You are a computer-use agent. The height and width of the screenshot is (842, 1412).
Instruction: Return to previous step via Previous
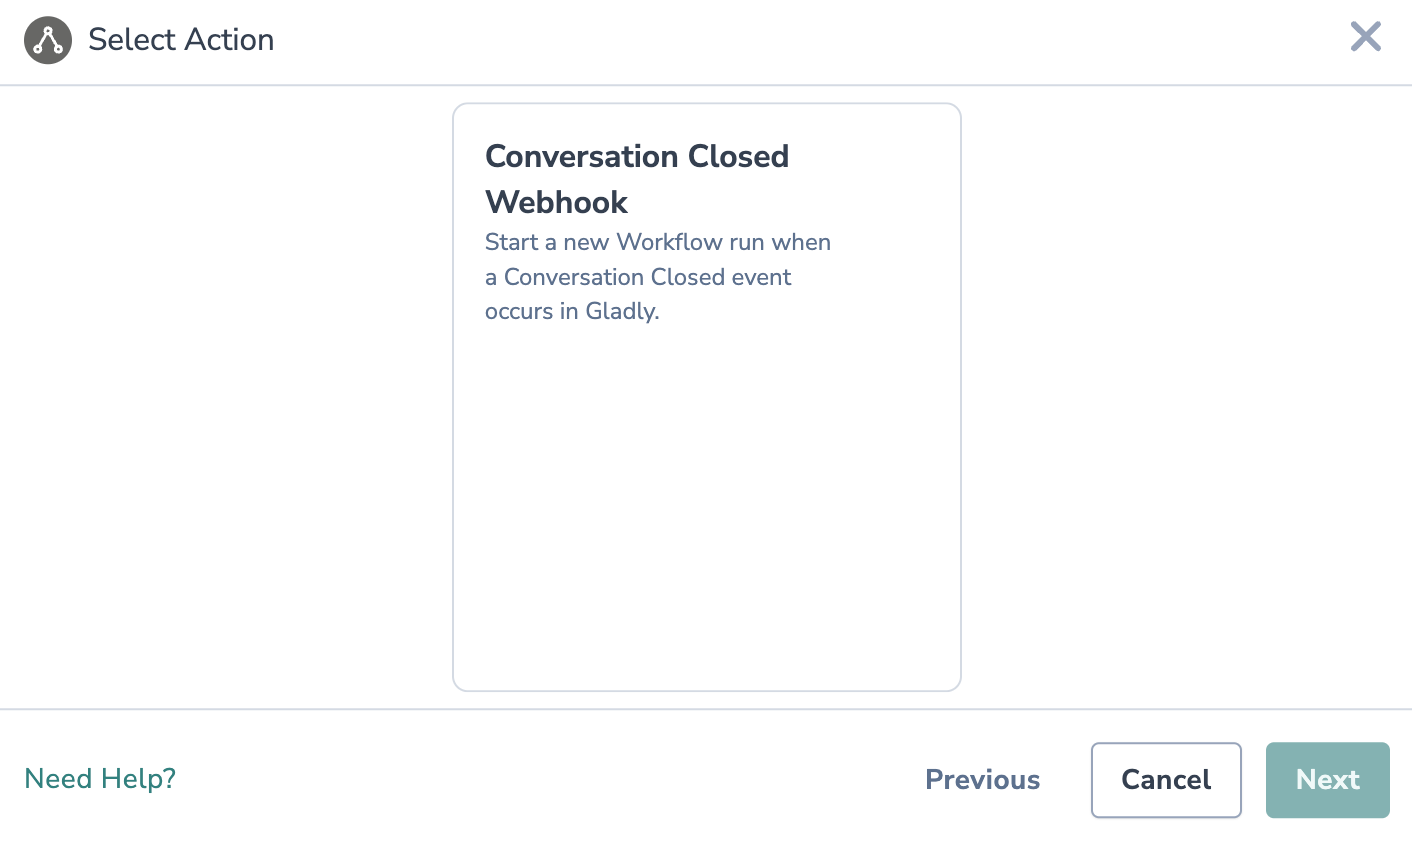982,780
